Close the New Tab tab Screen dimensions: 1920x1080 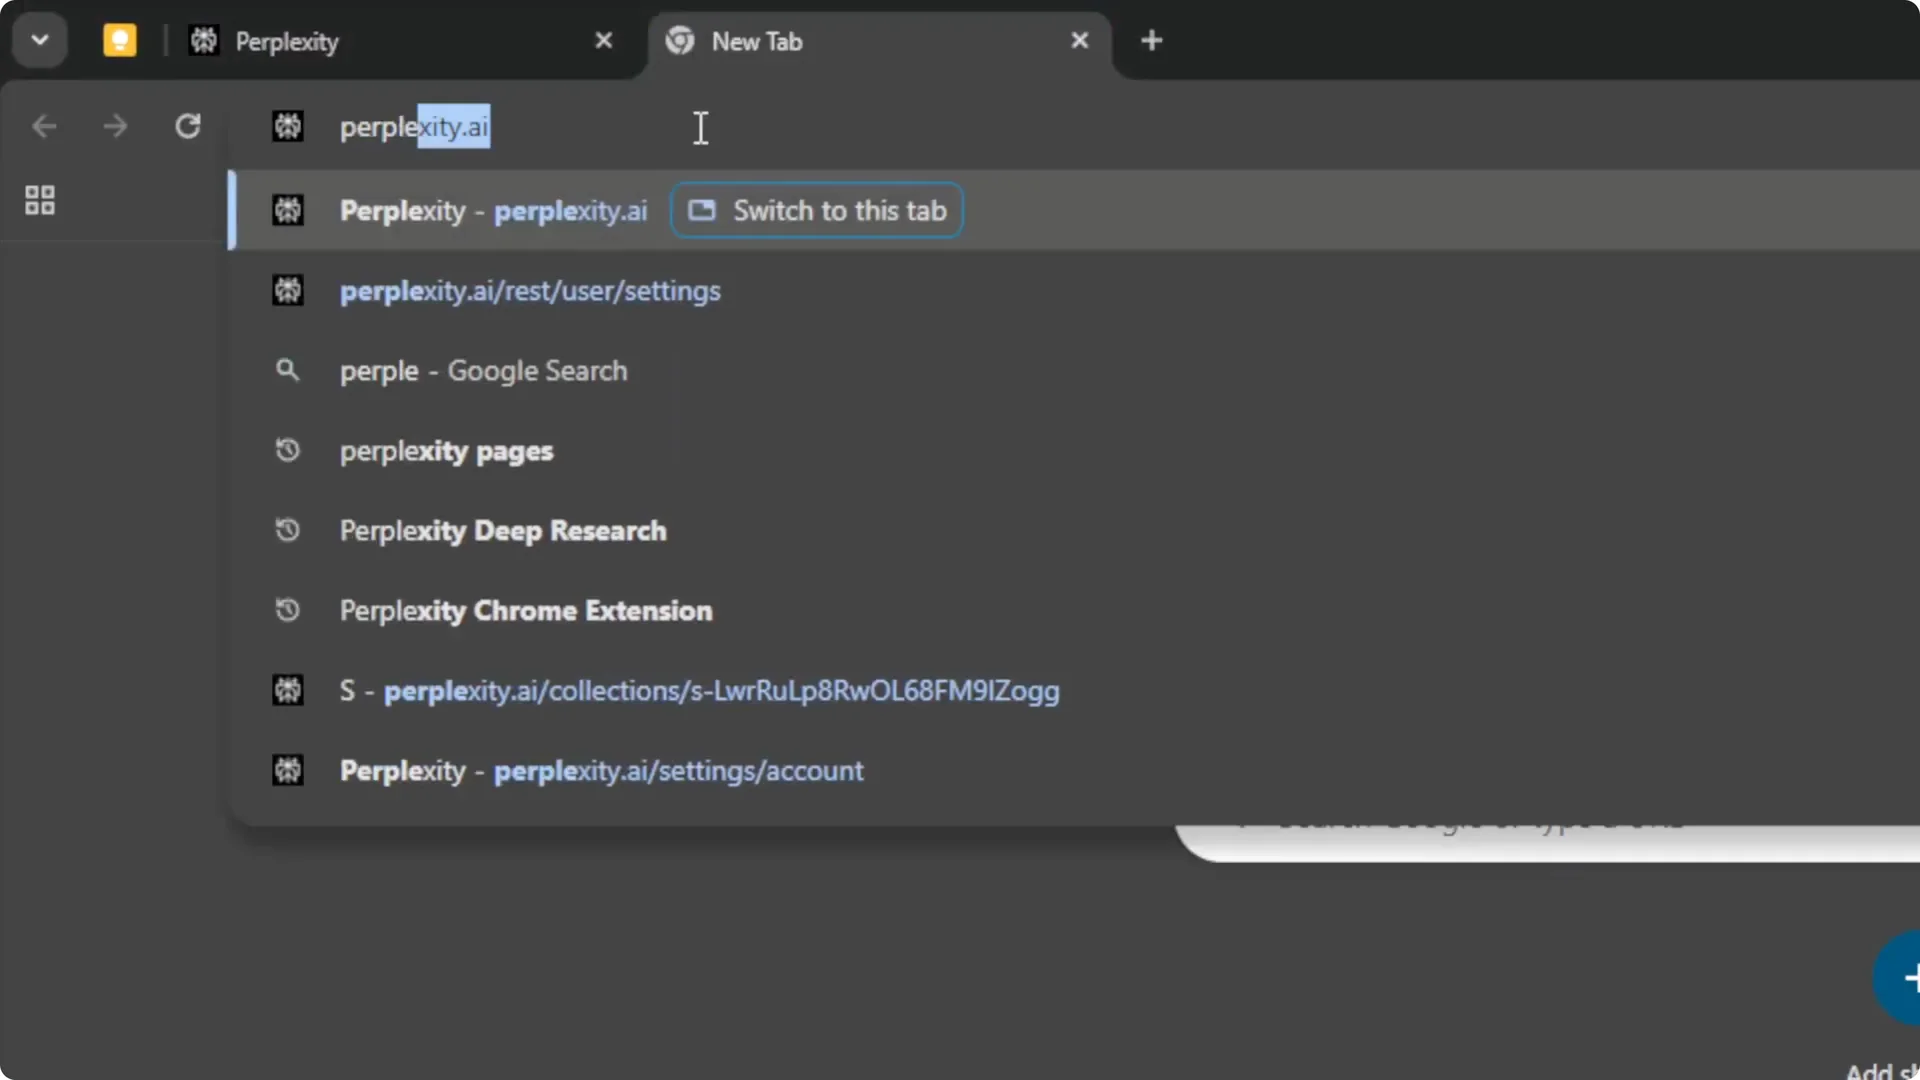1080,40
